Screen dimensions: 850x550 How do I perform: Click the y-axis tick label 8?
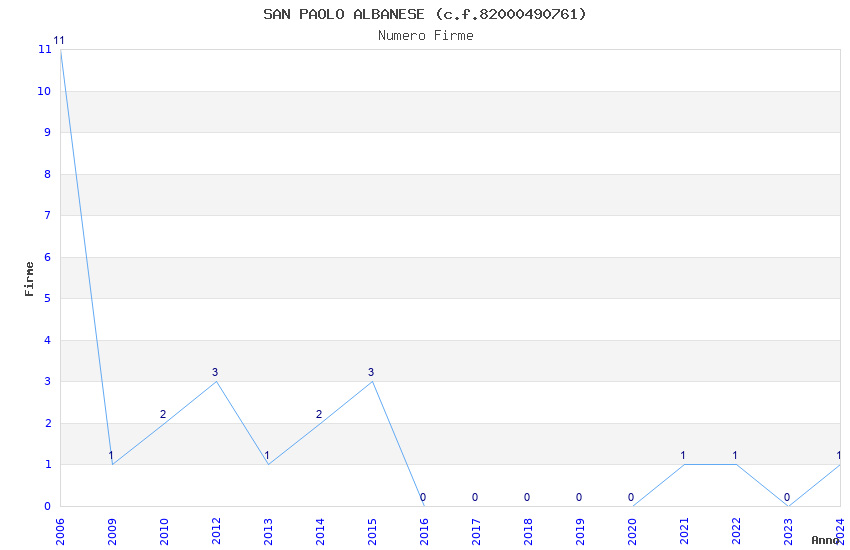[x=48, y=174]
